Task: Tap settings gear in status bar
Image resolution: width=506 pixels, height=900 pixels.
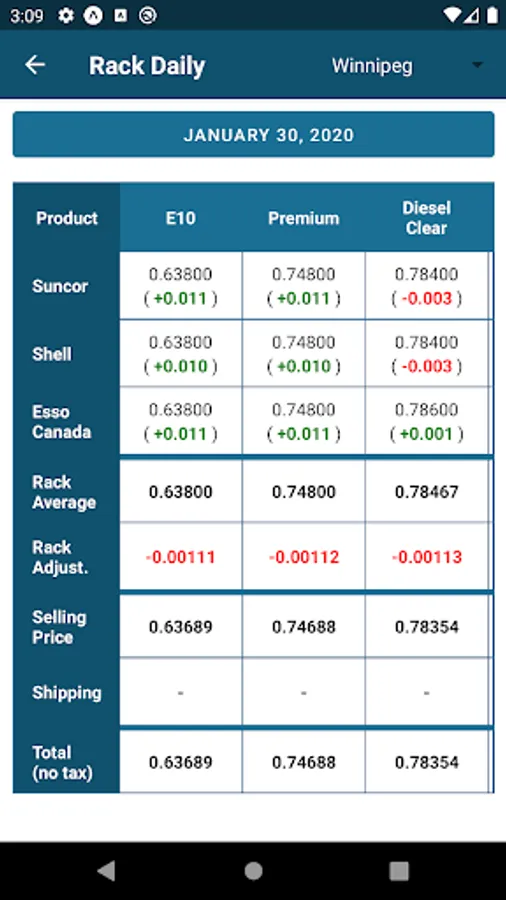Action: [x=66, y=15]
